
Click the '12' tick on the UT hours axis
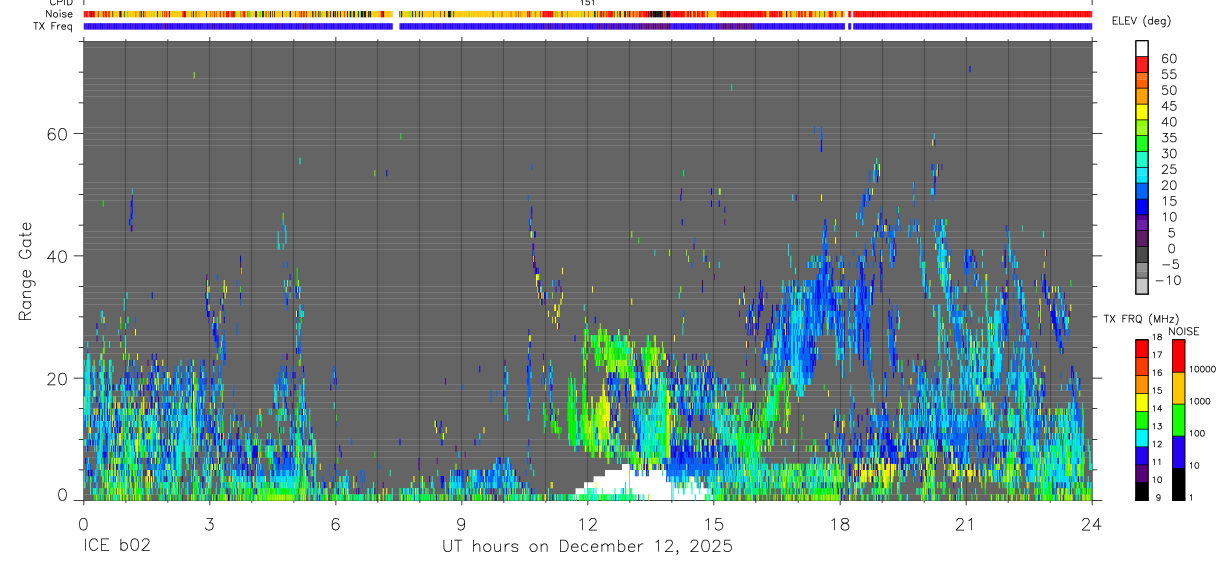click(x=587, y=524)
